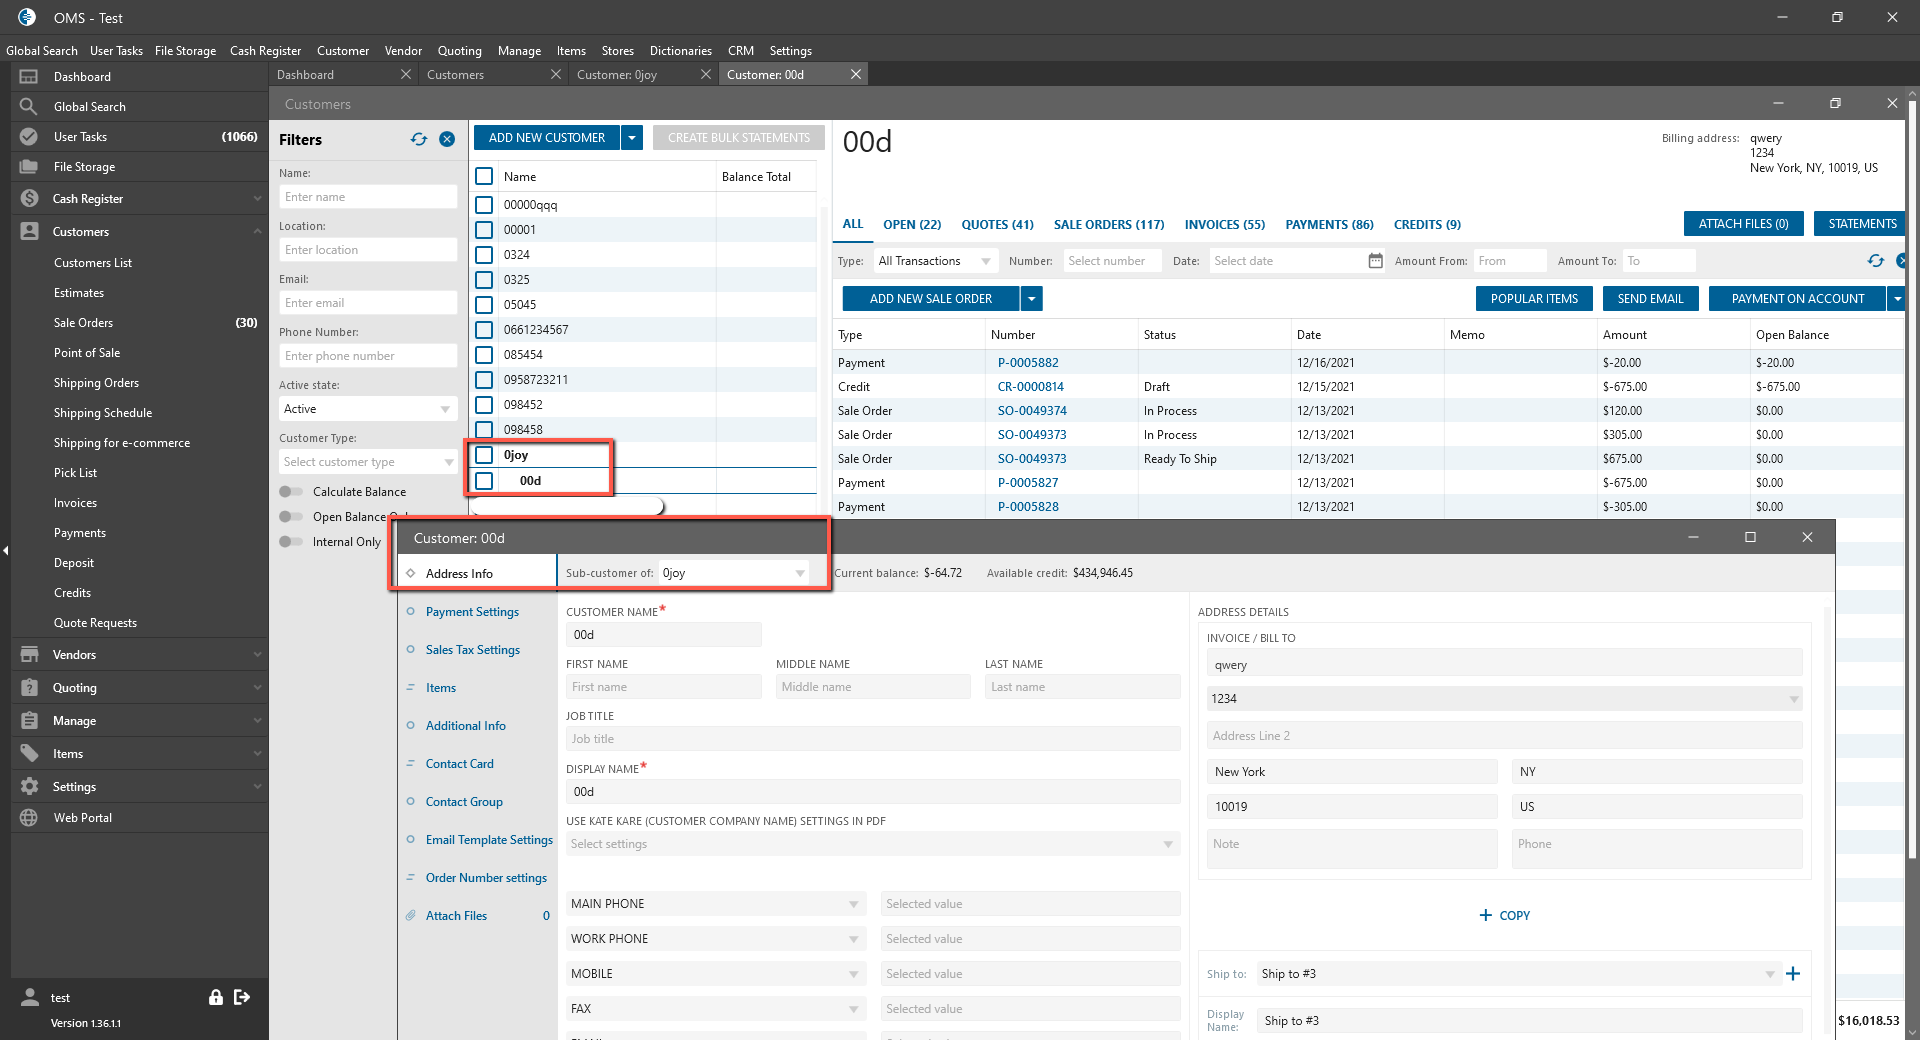The height and width of the screenshot is (1040, 1920).
Task: Expand the Sub-customer of dropdown
Action: coord(799,573)
